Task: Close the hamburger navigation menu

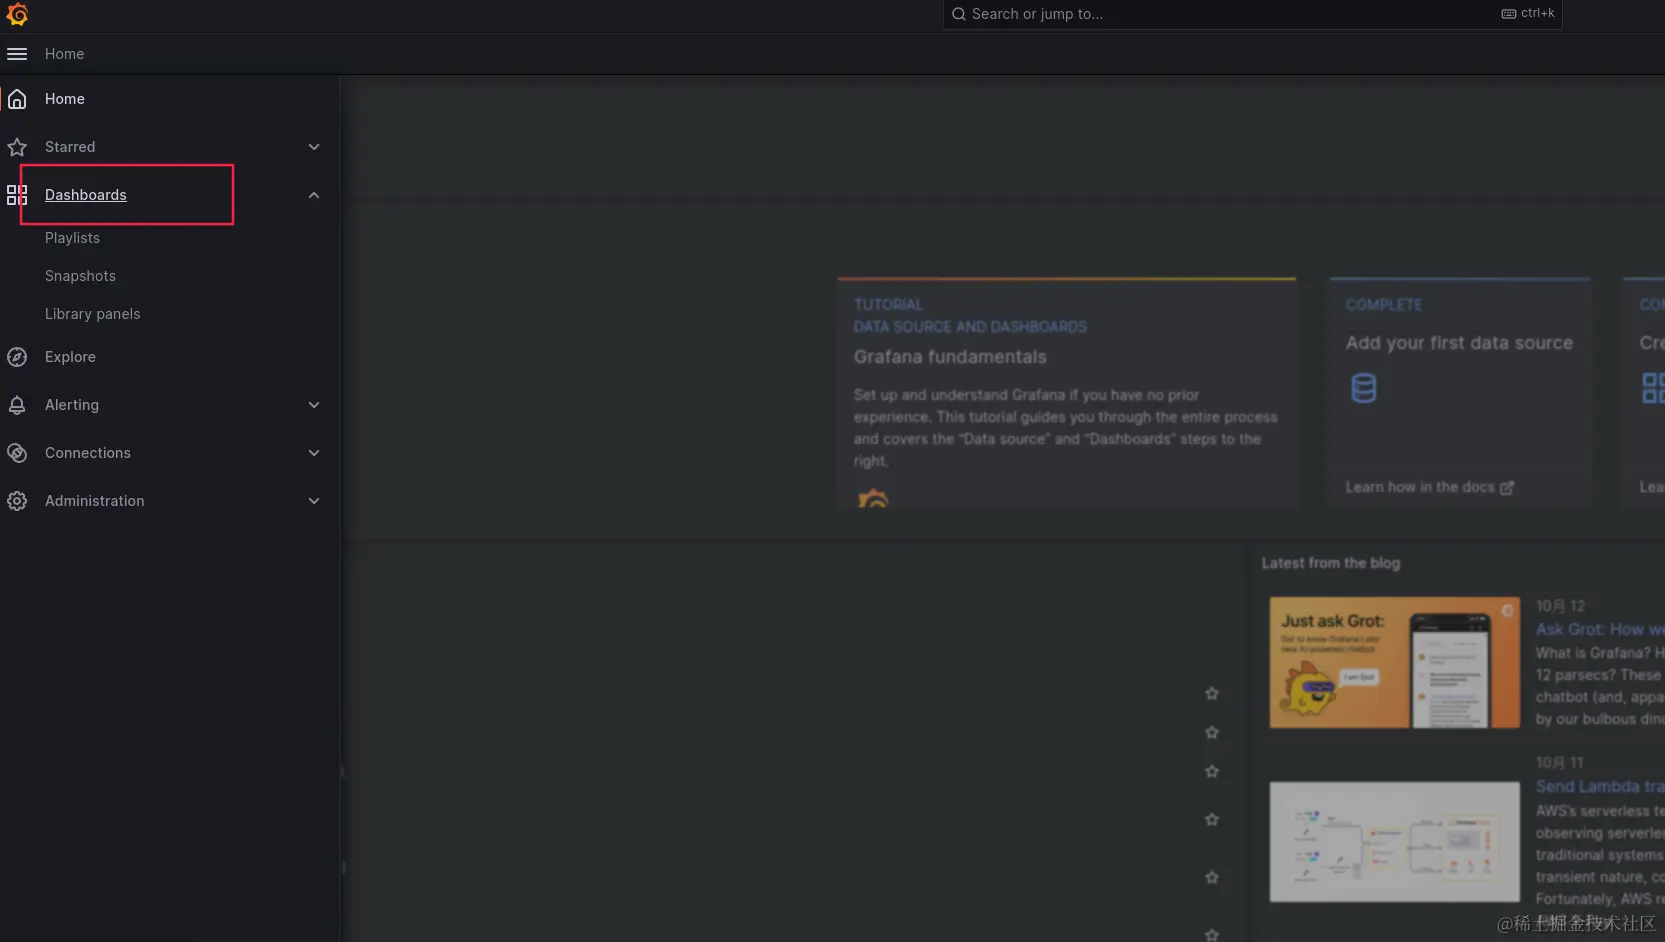Action: point(17,54)
